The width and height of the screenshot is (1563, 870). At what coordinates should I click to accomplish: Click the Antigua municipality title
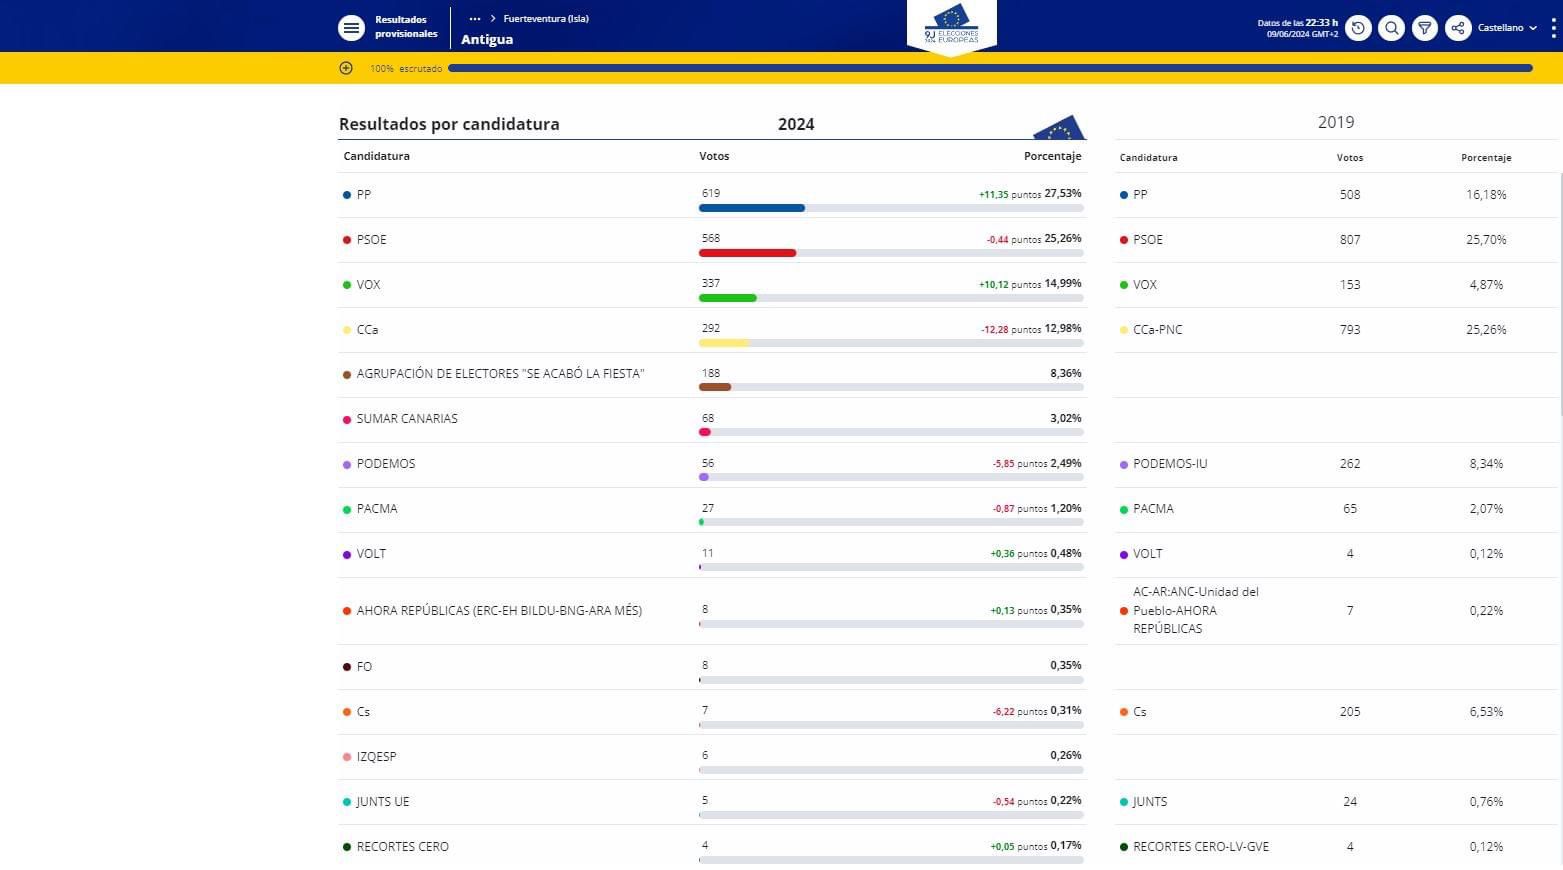(487, 39)
